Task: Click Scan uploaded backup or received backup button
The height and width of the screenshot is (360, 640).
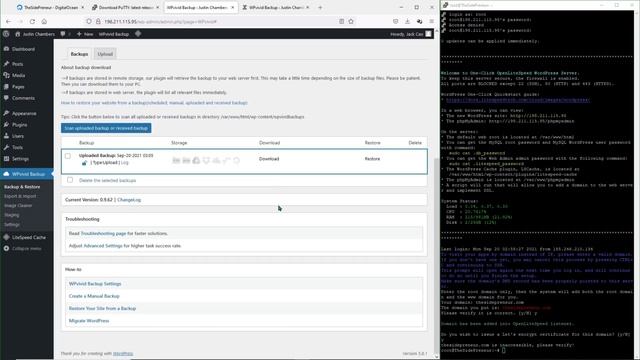Action: (106, 128)
